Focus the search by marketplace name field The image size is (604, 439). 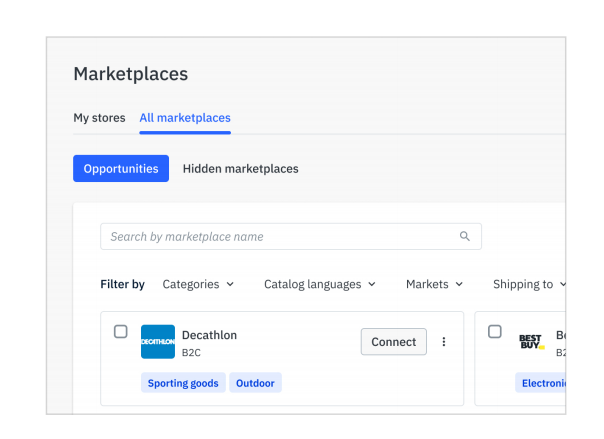[280, 237]
